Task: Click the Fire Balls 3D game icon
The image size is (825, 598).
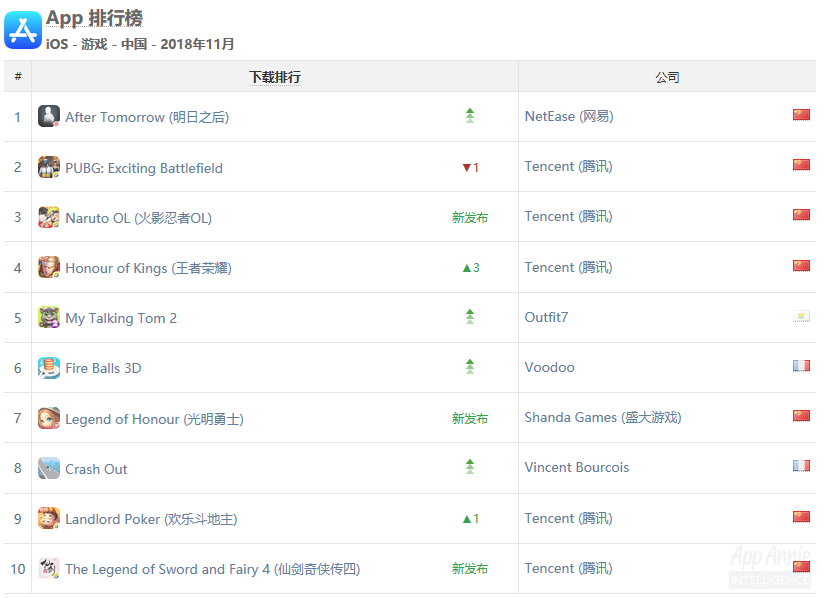Action: [49, 368]
